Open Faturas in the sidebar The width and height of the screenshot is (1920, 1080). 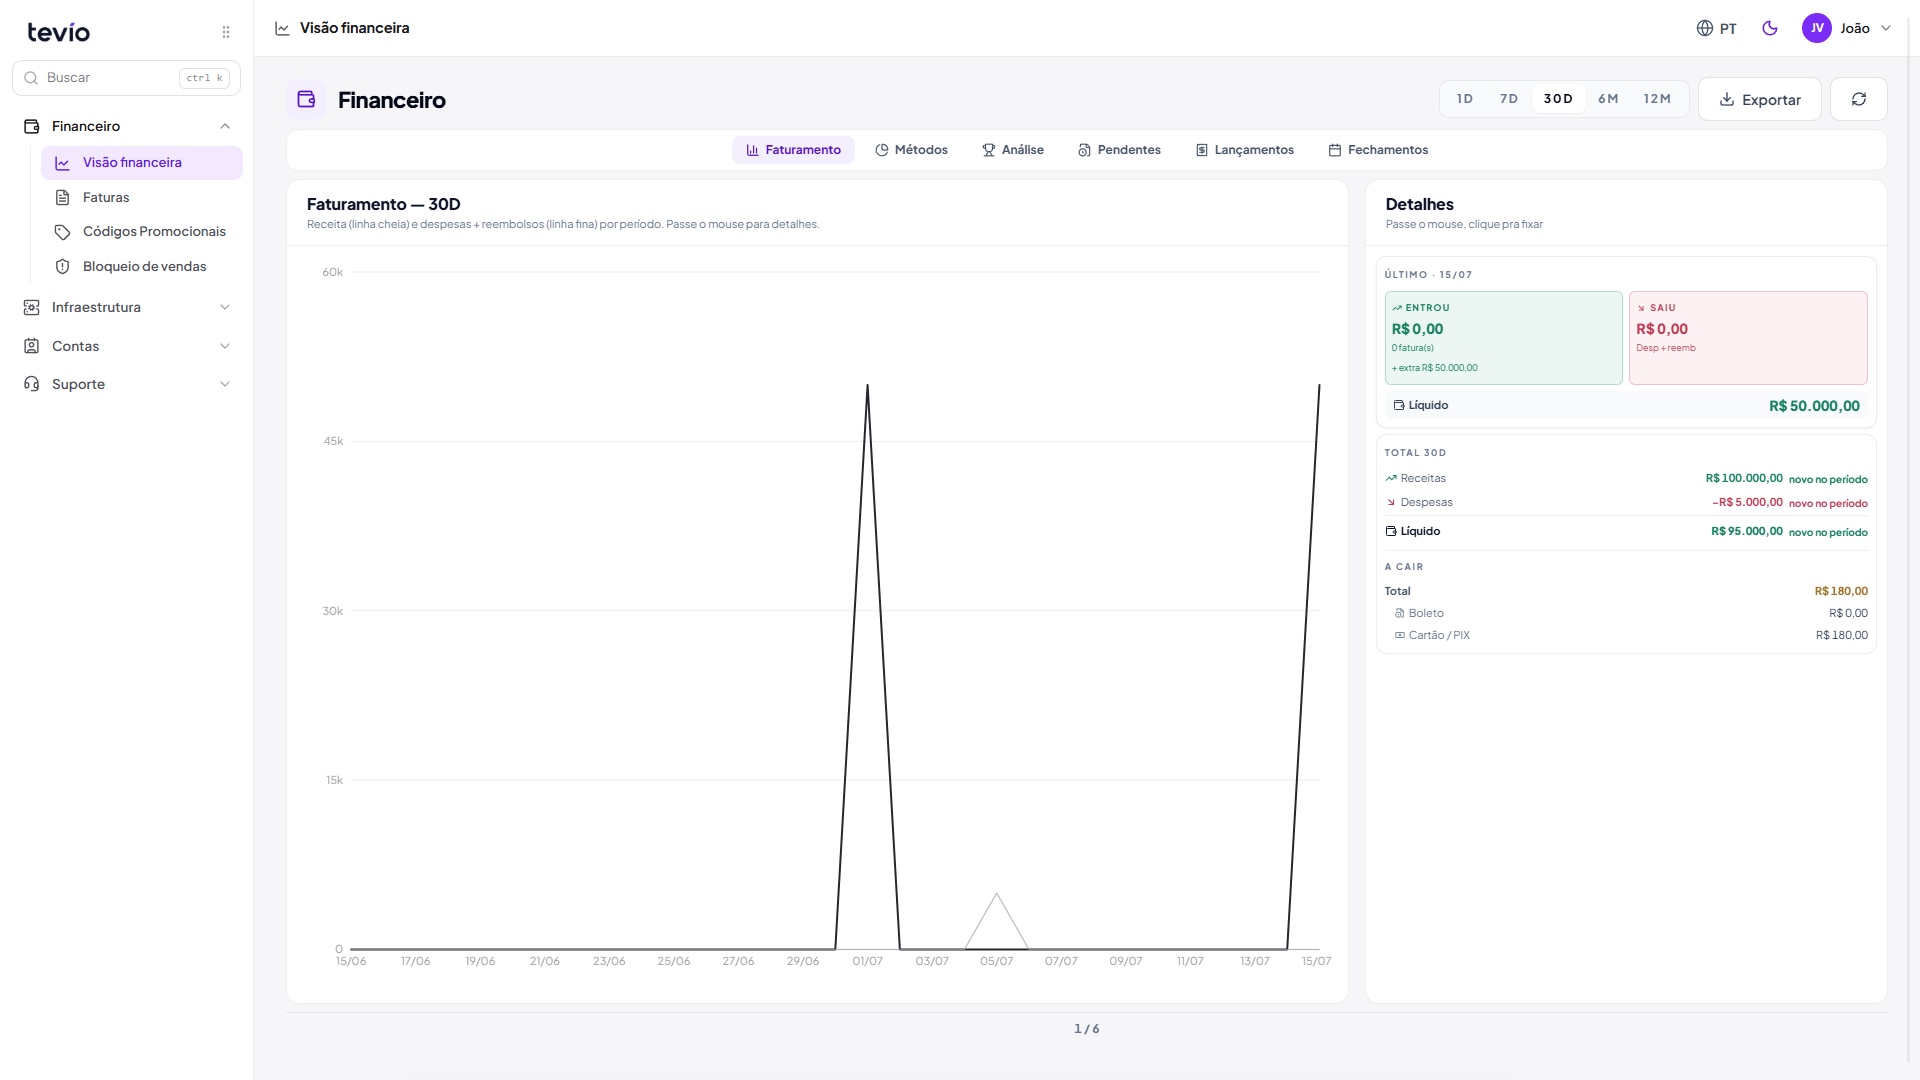[142, 197]
